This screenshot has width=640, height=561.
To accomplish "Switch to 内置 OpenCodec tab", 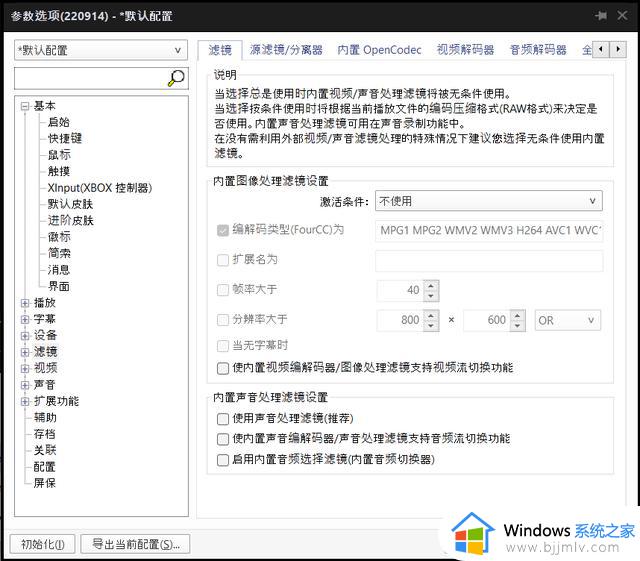I will 379,50.
